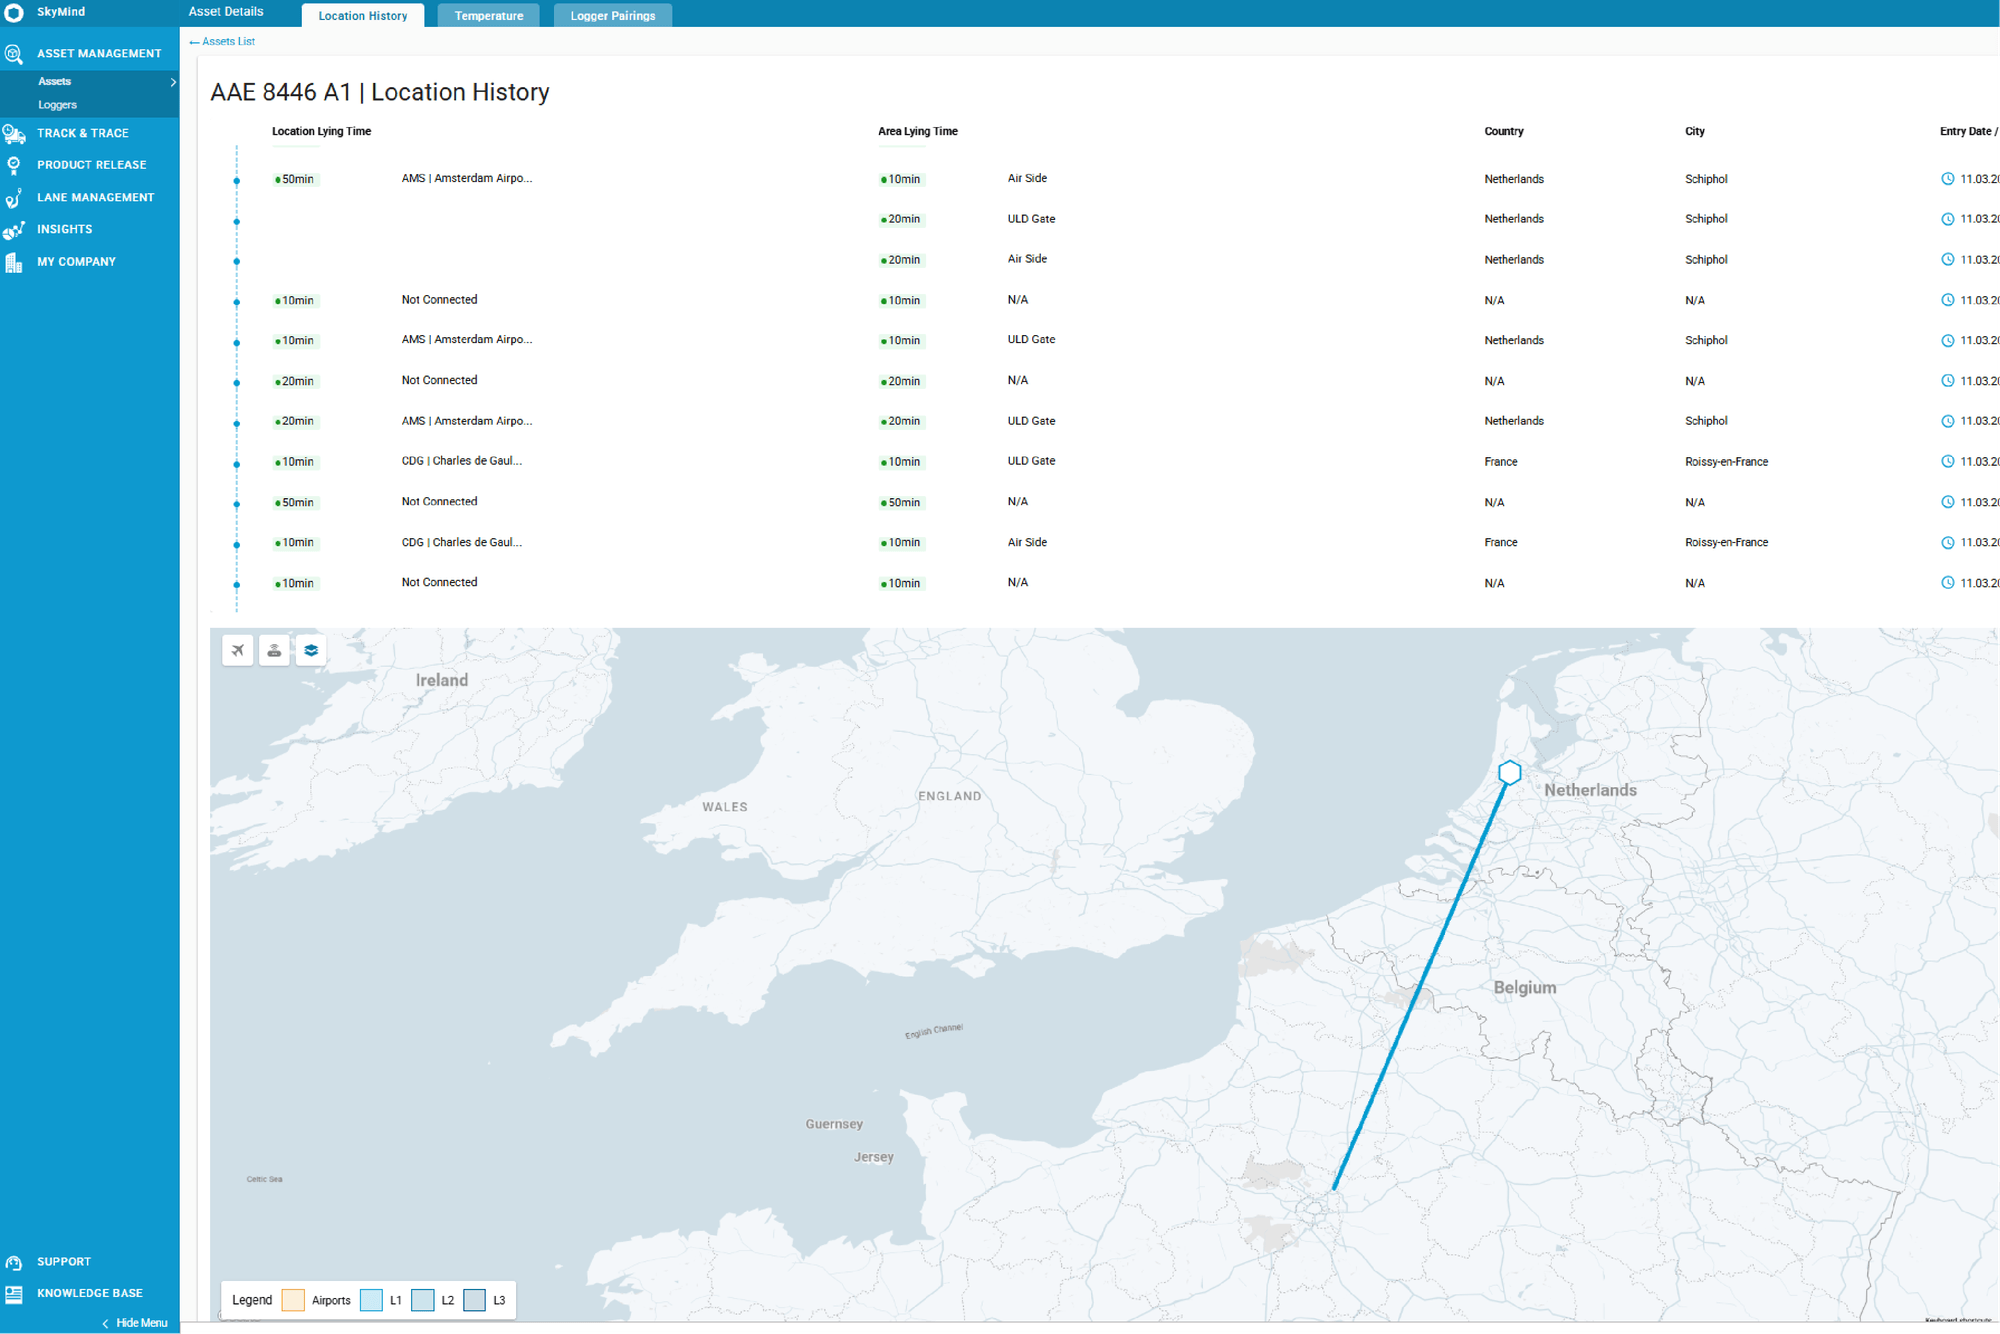Toggle the gateway router map button
The image size is (2000, 1334).
pyautogui.click(x=274, y=650)
